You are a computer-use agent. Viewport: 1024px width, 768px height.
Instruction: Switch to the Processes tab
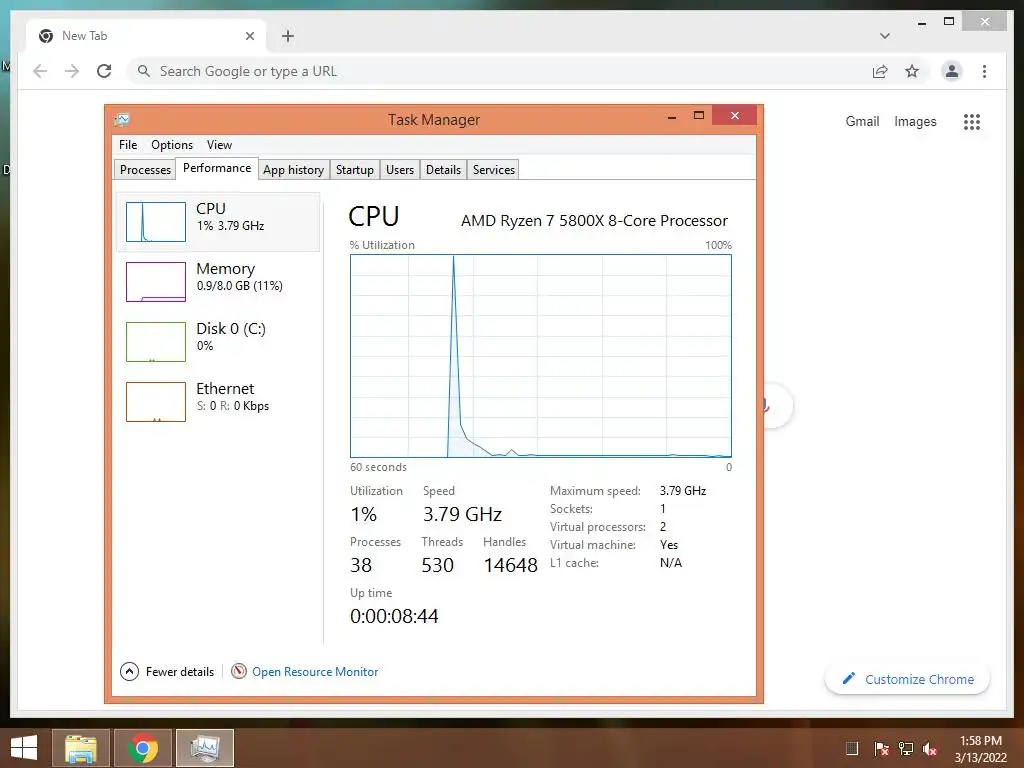pyautogui.click(x=145, y=170)
